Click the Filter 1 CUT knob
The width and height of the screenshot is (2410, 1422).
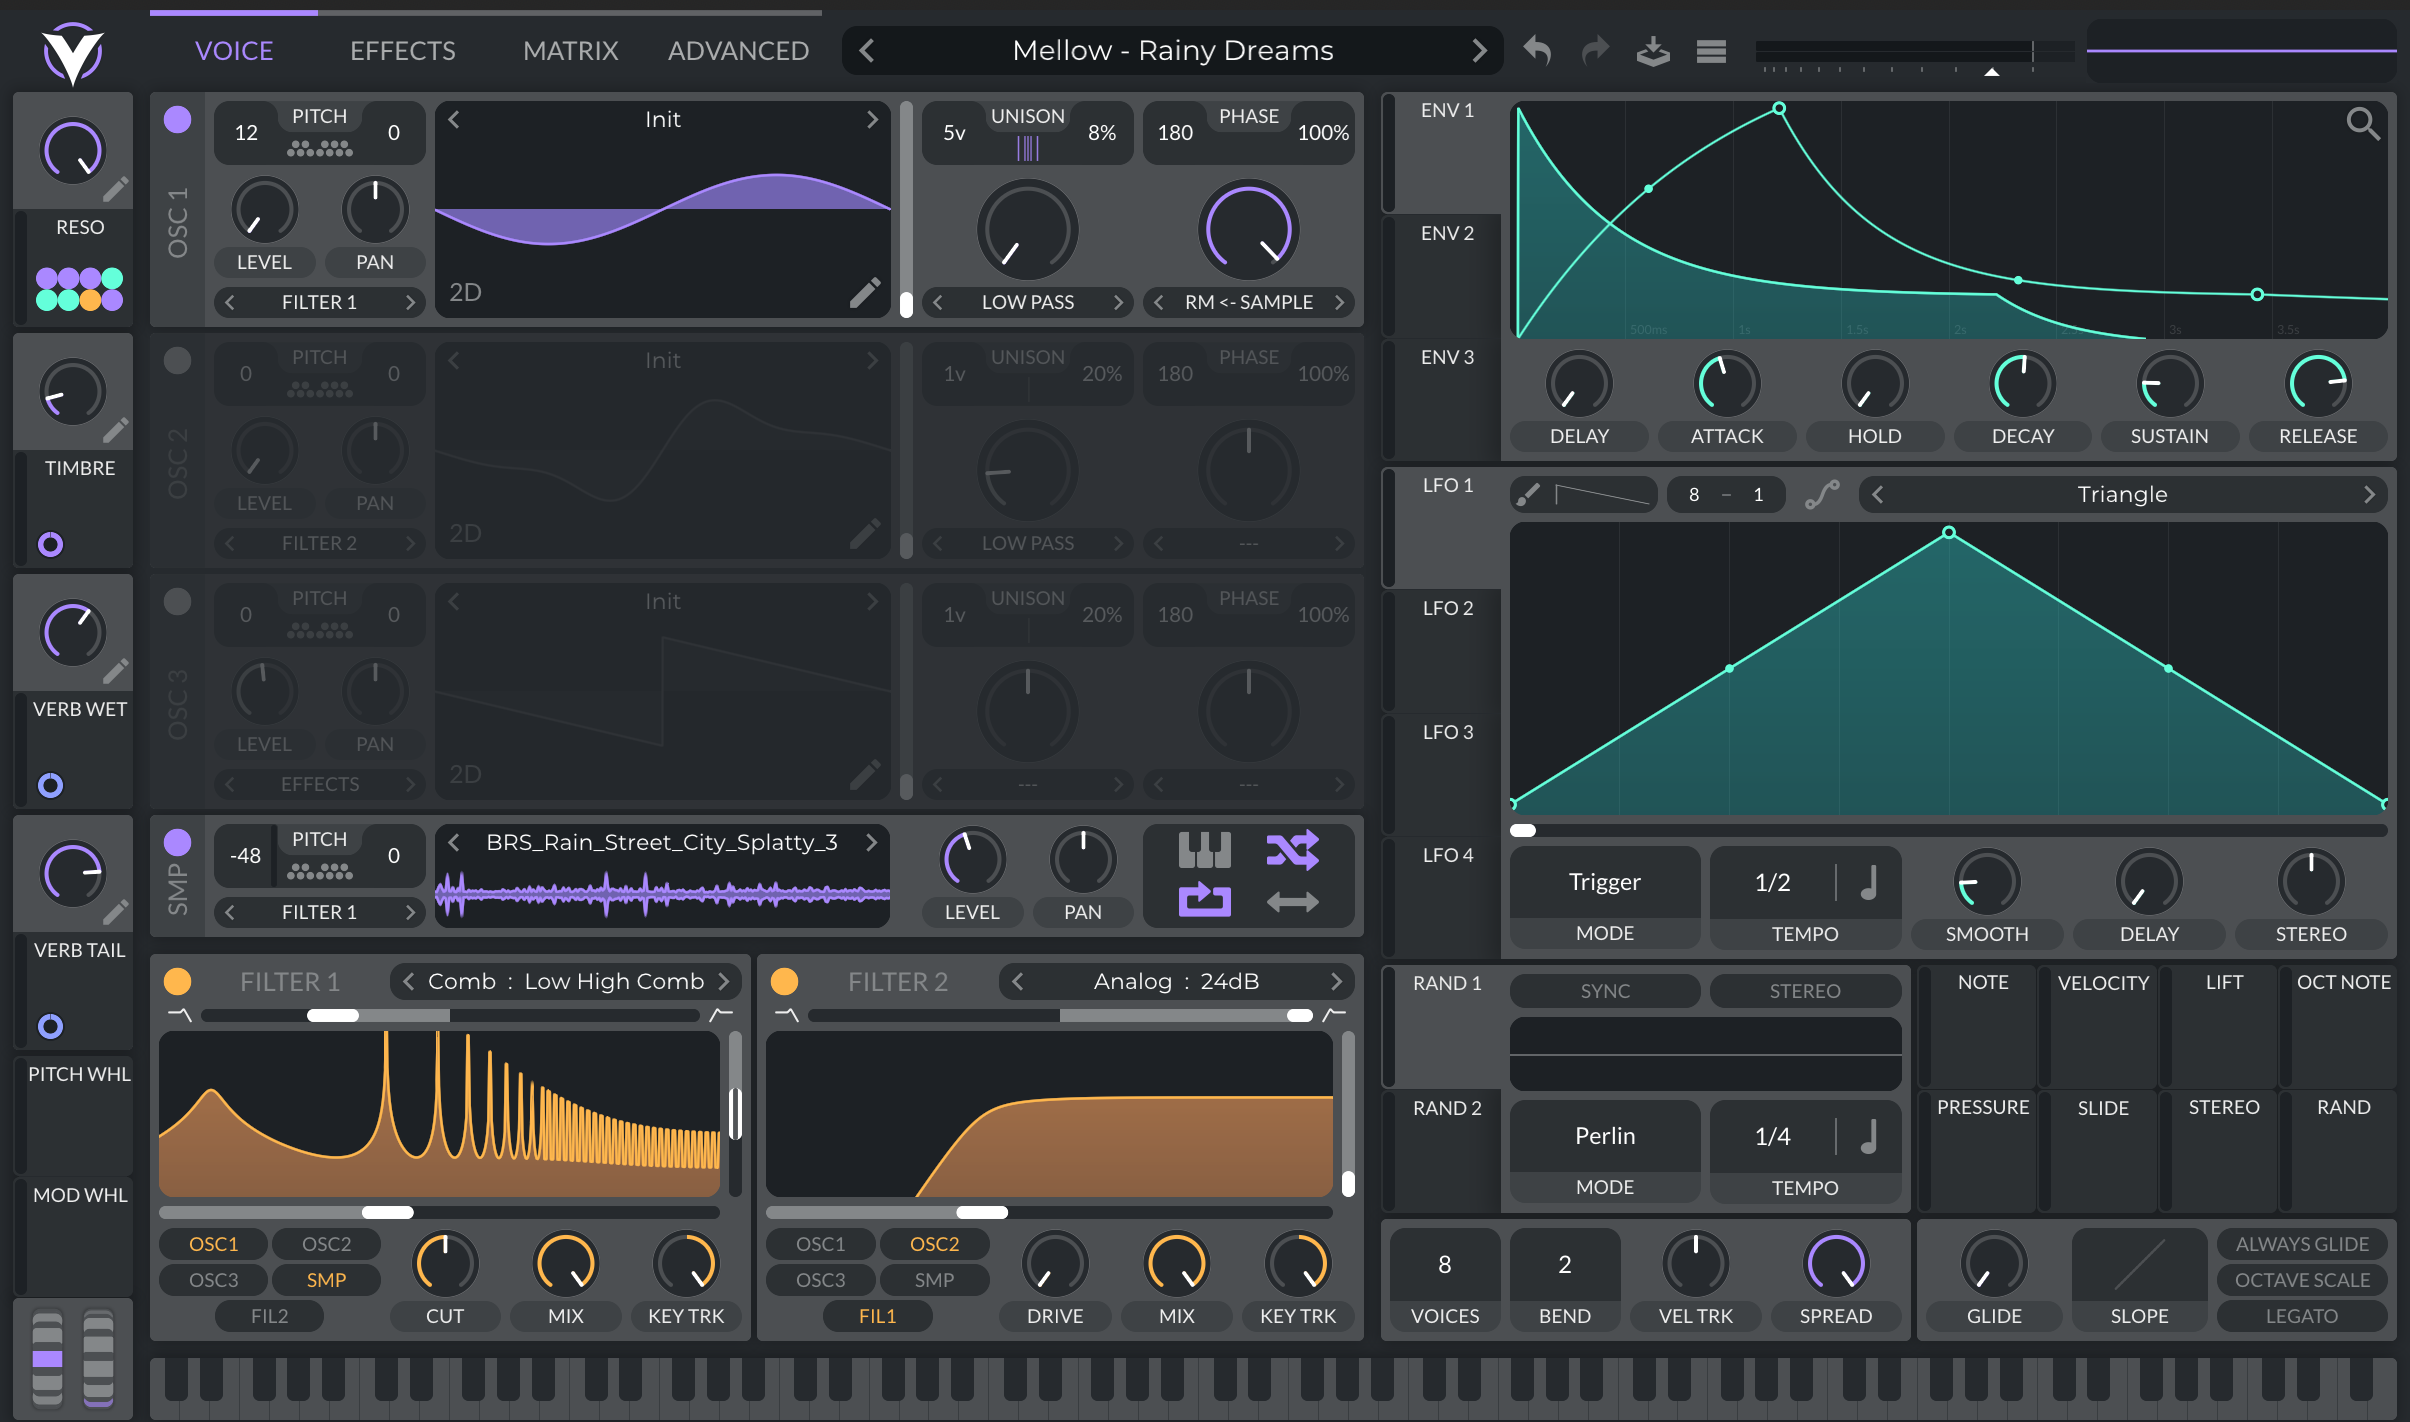445,1264
